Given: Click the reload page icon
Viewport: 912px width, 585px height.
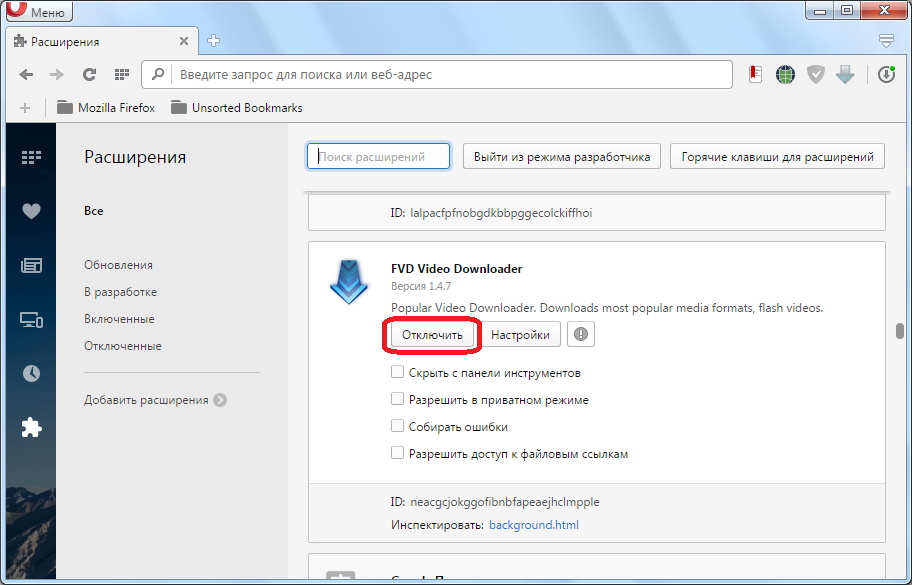Looking at the screenshot, I should (89, 75).
